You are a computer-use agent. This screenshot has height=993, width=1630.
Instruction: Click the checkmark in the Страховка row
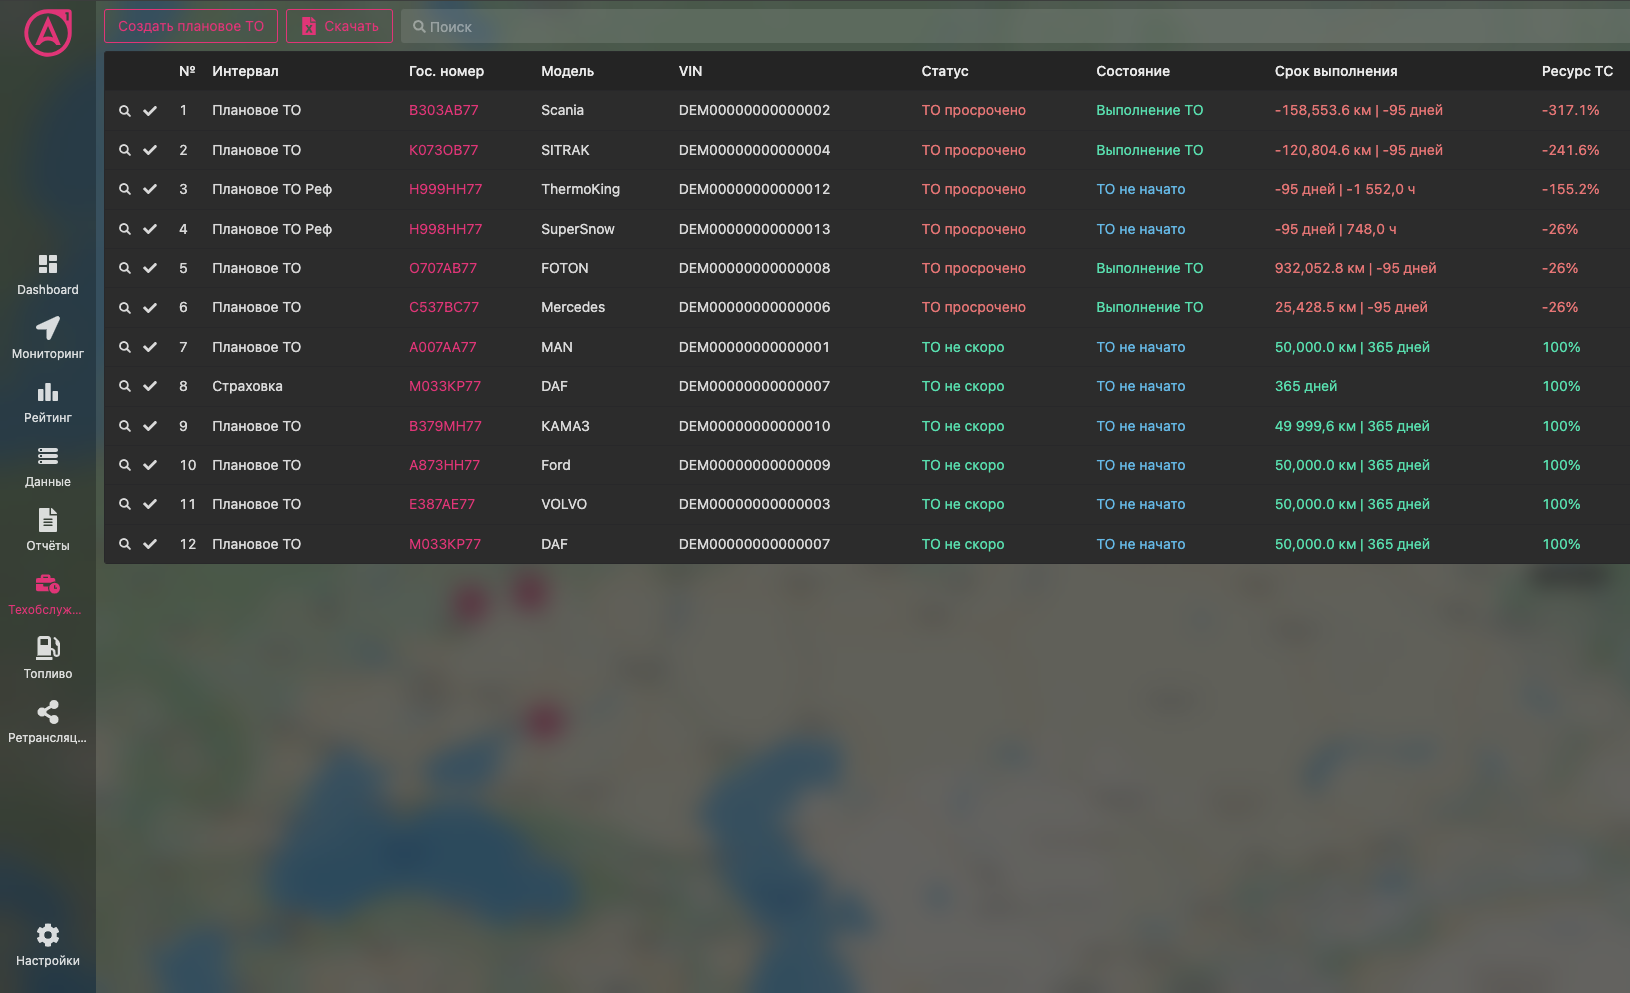[x=150, y=386]
